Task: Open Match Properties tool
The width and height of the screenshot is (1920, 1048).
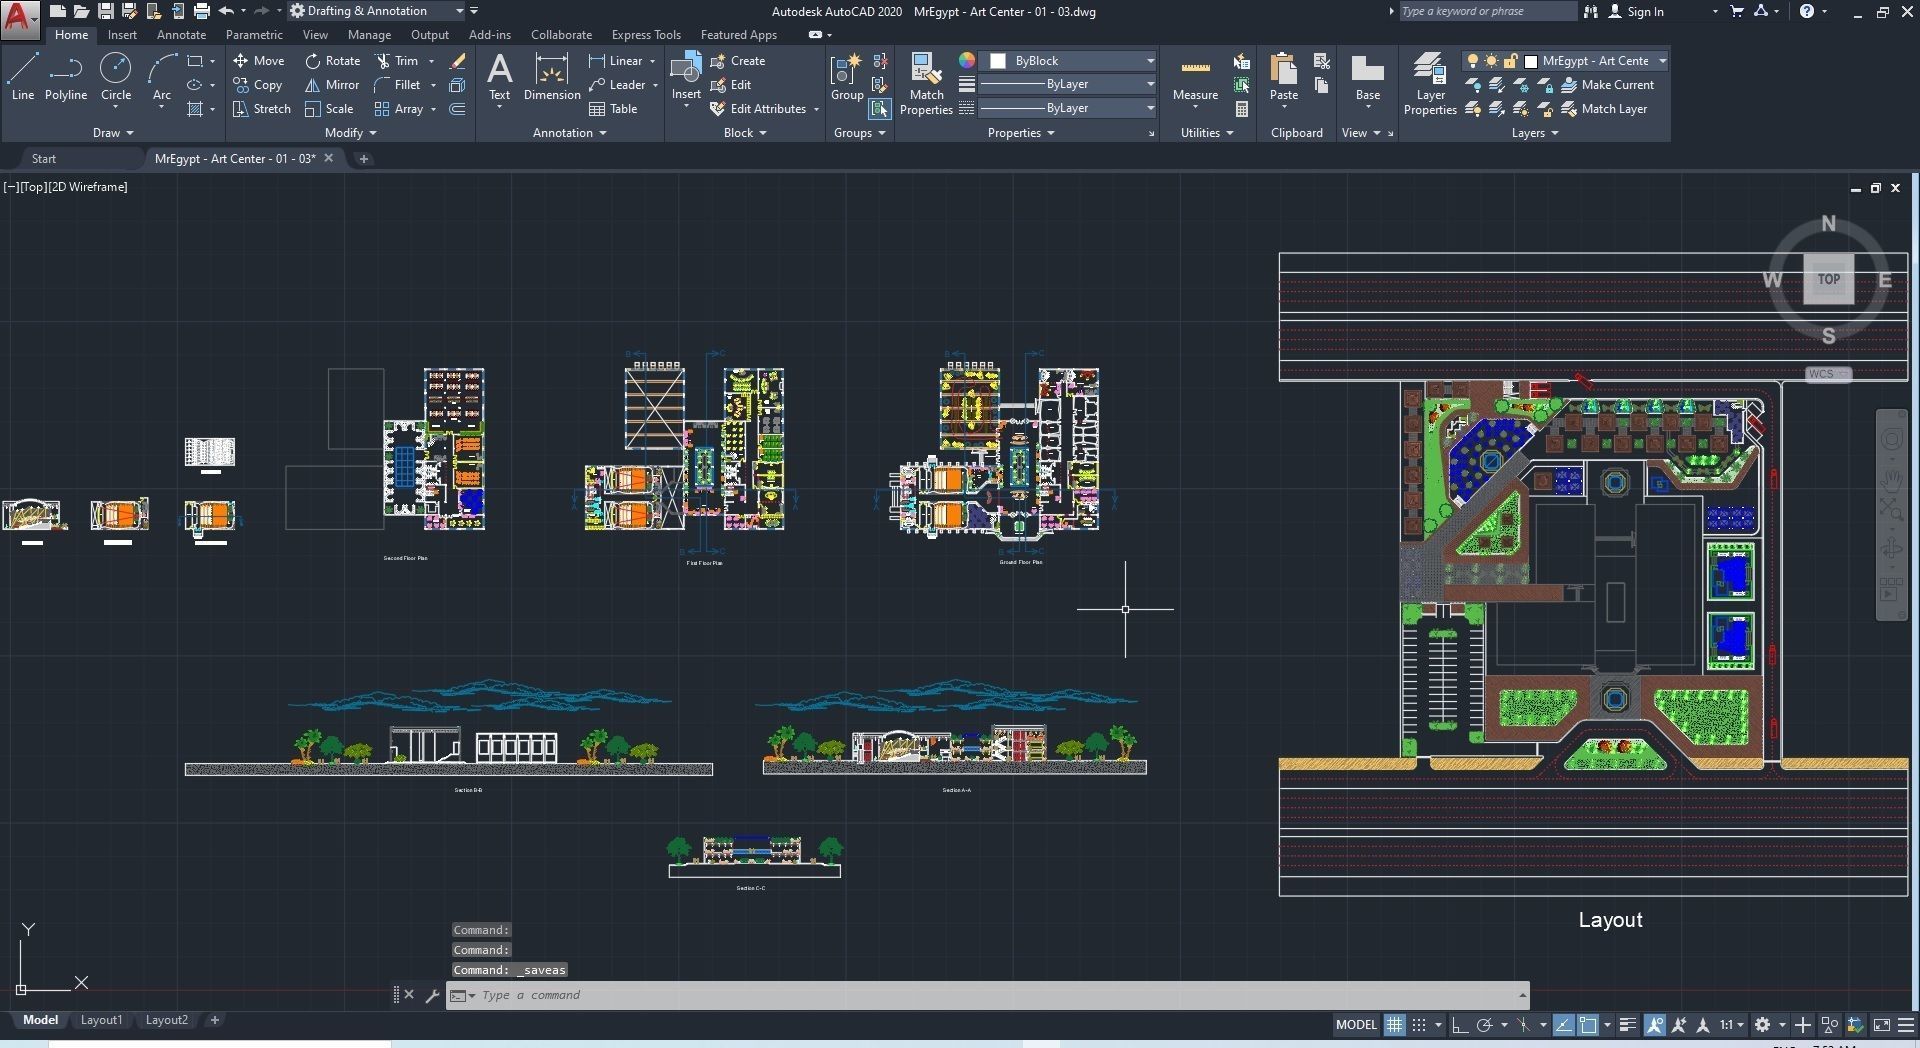Action: (926, 84)
